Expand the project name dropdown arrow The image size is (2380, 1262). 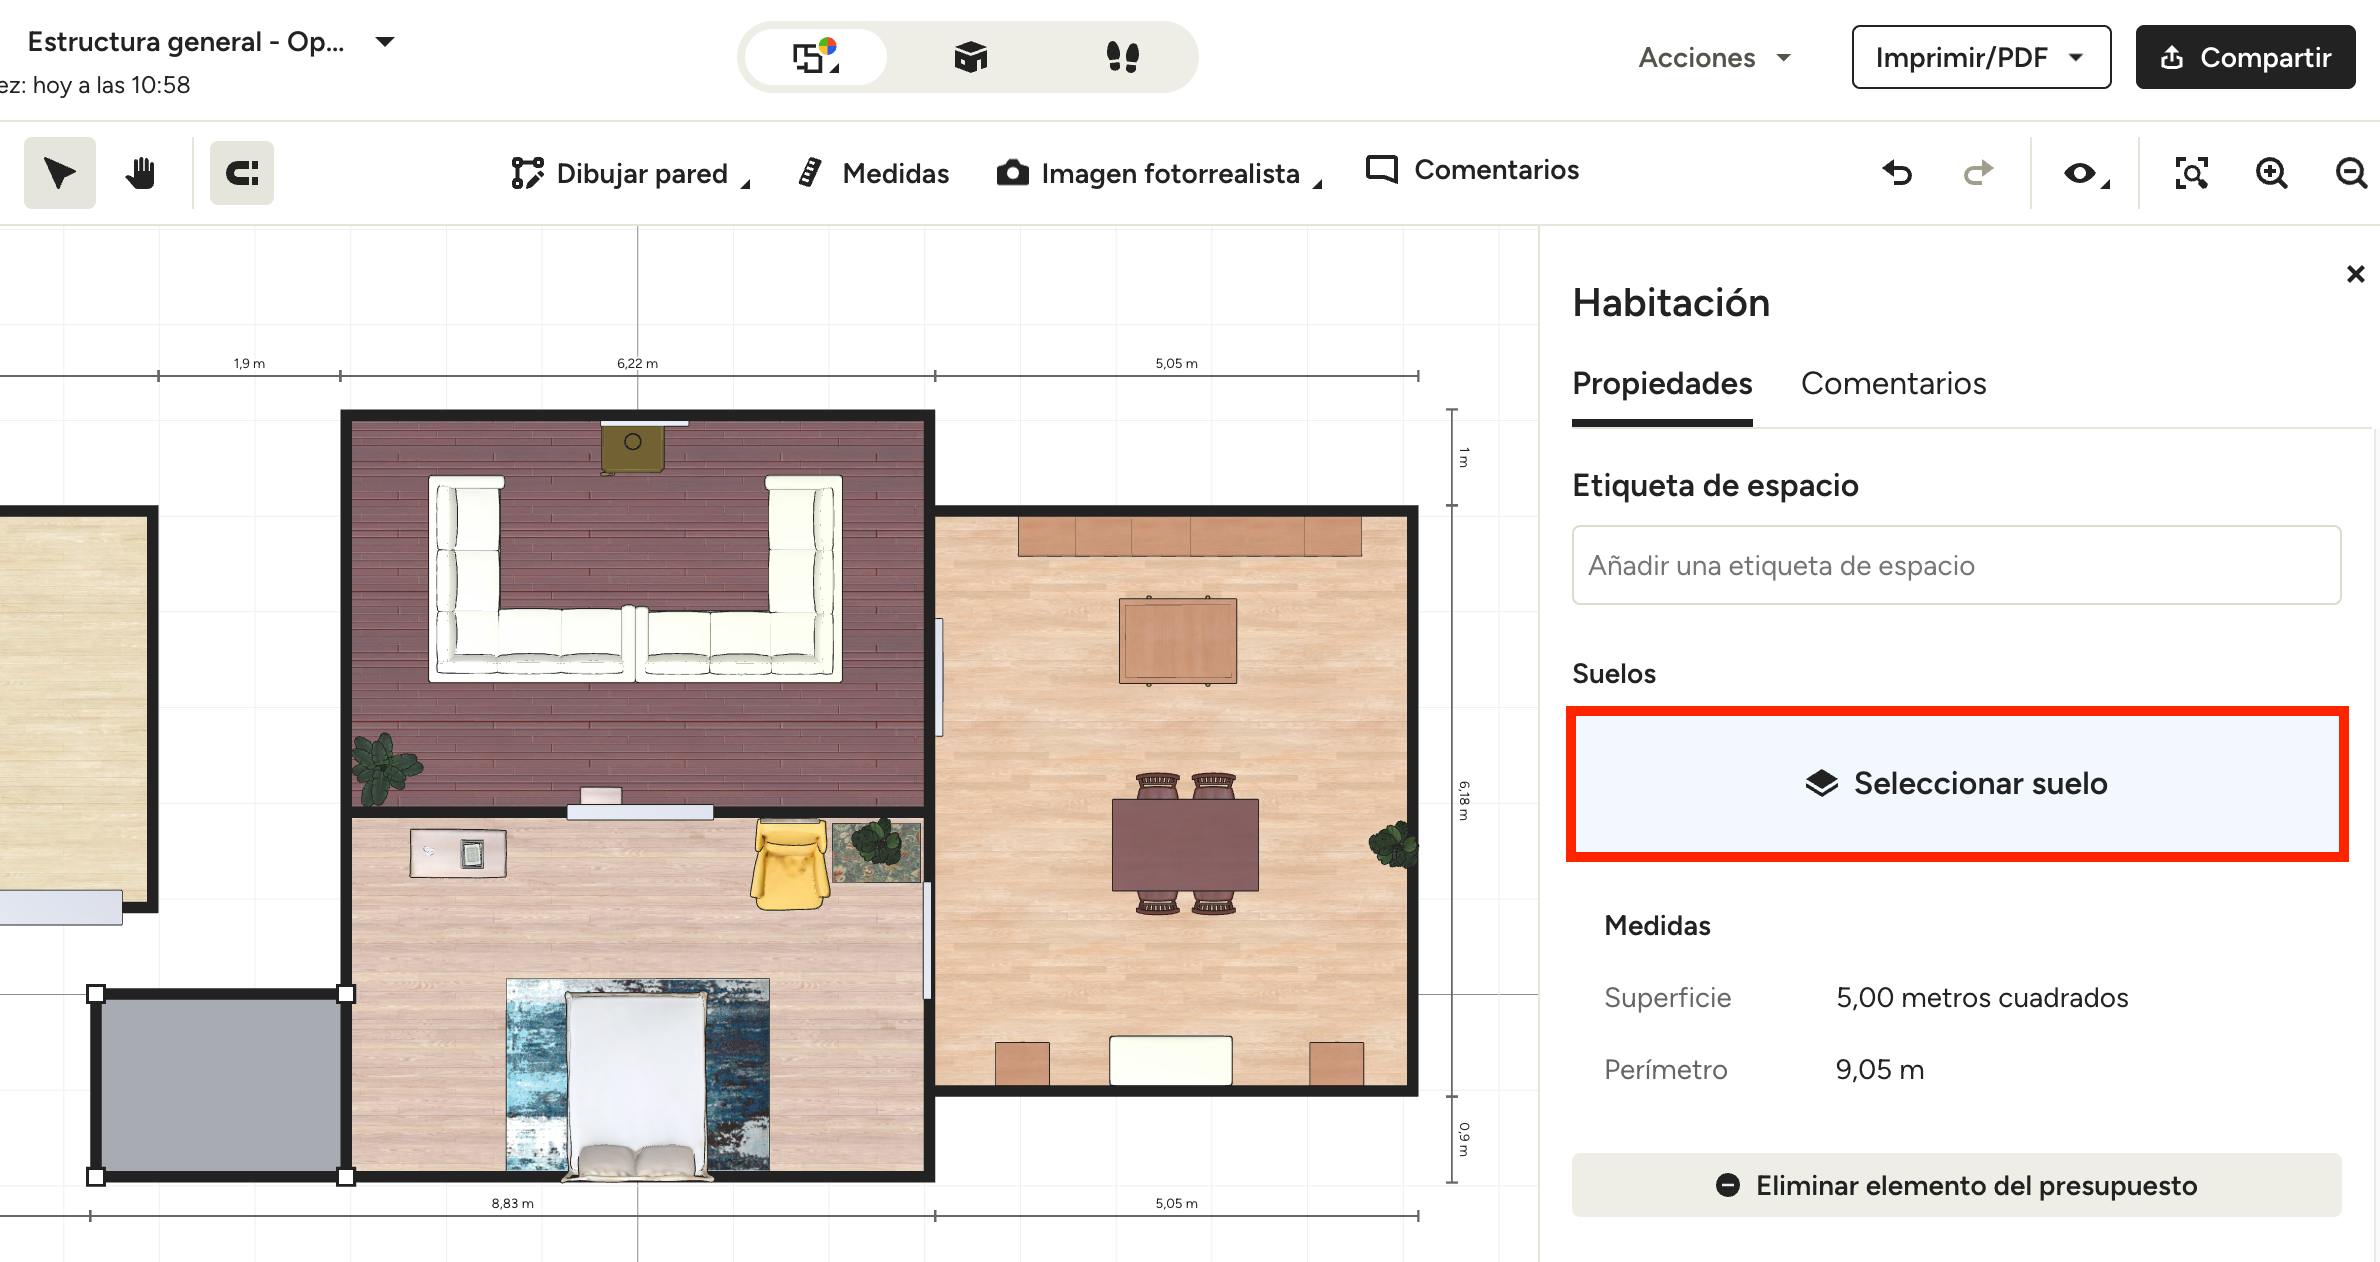tap(385, 42)
